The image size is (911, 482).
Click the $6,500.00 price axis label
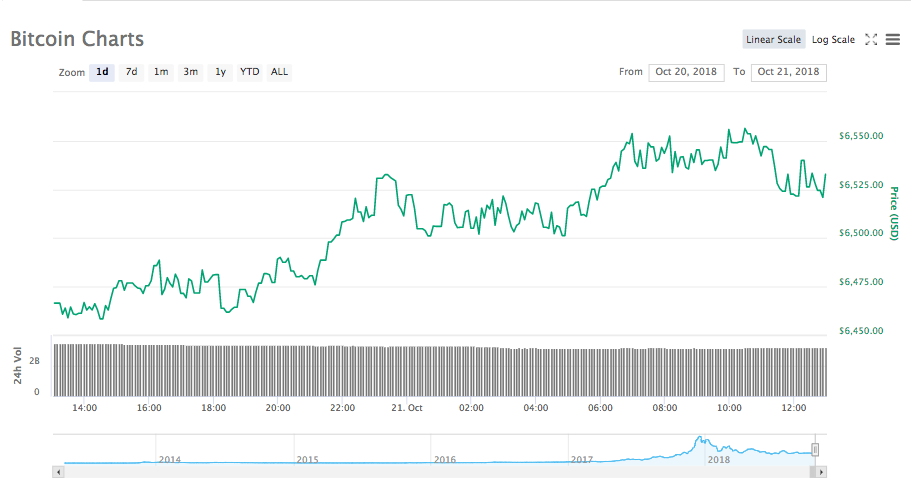(x=861, y=233)
